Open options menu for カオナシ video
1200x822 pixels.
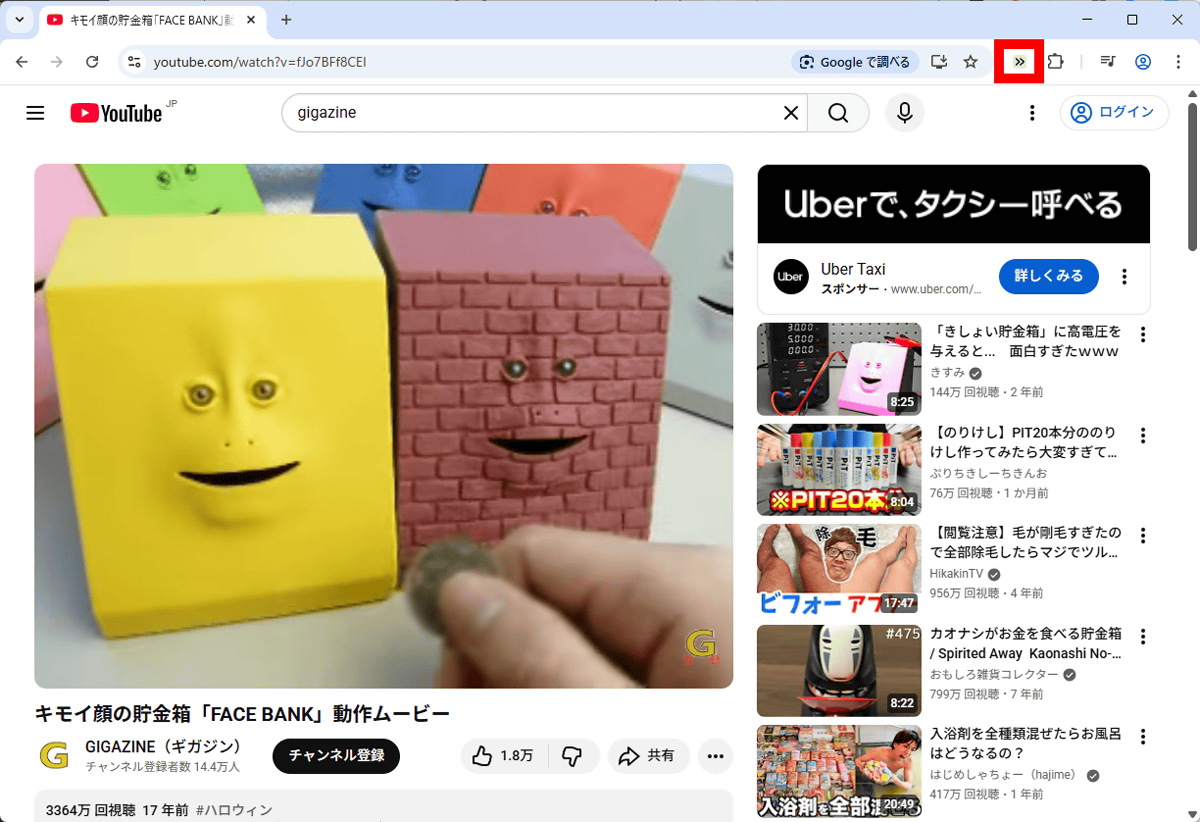click(x=1143, y=637)
